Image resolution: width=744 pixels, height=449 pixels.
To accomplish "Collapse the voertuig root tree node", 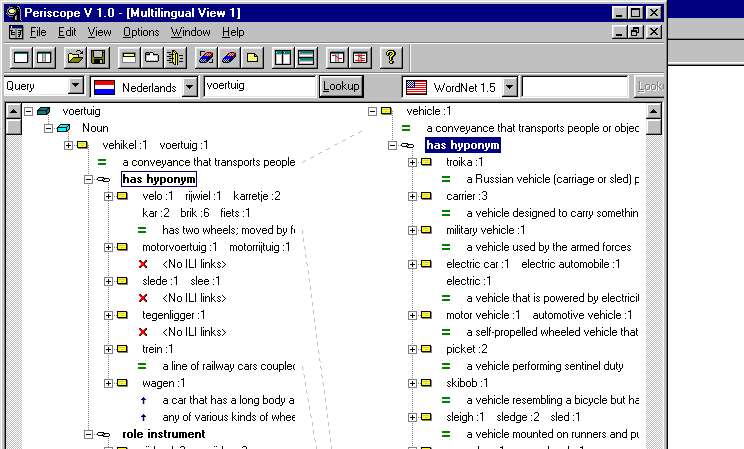I will tap(28, 111).
